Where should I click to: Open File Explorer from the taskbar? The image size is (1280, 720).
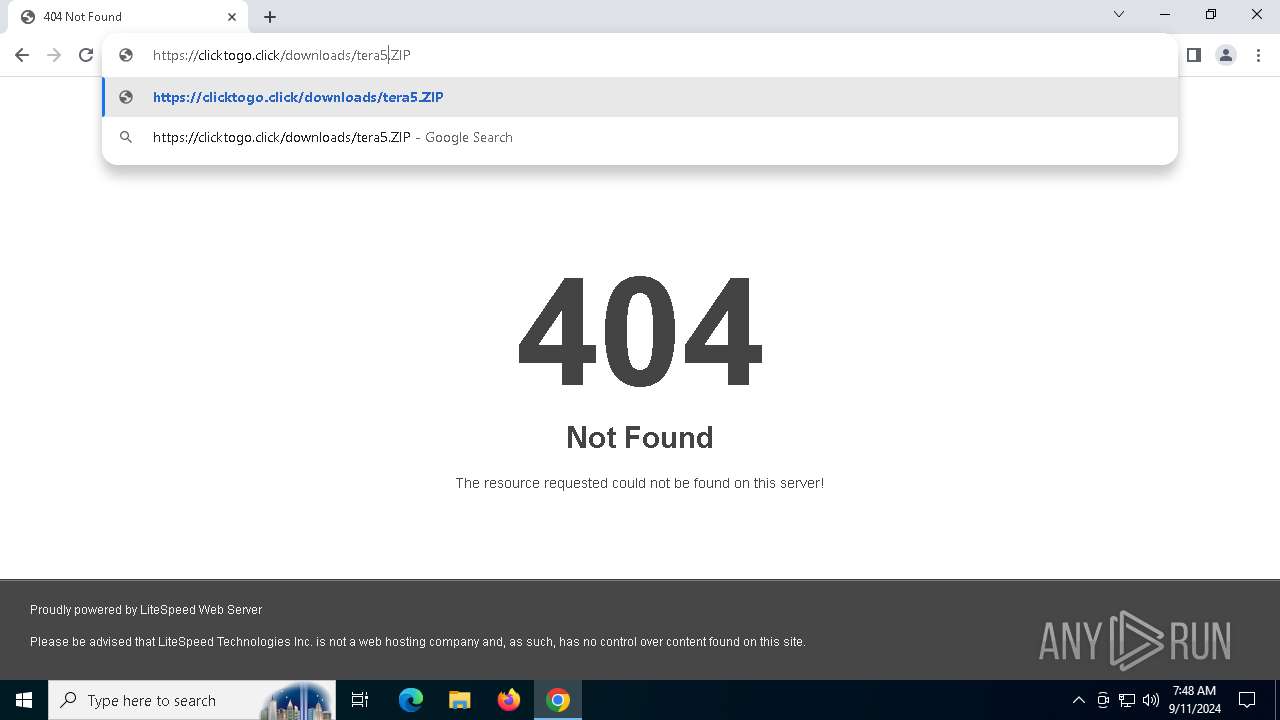(x=460, y=700)
